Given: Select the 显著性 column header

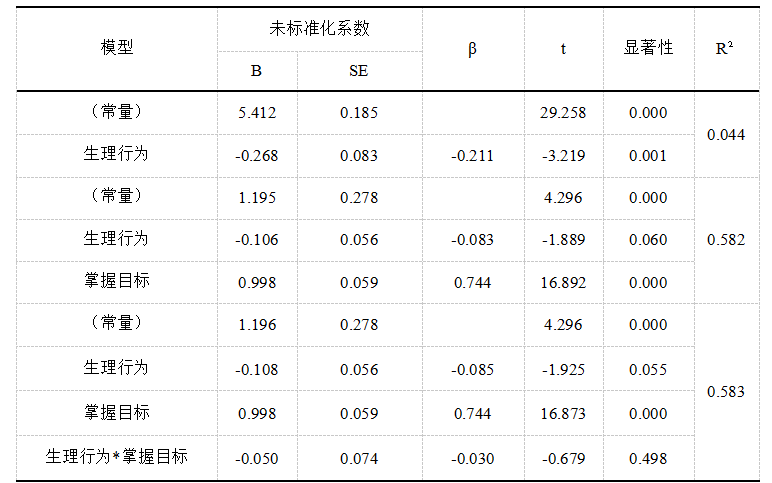Looking at the screenshot, I should pos(648,48).
